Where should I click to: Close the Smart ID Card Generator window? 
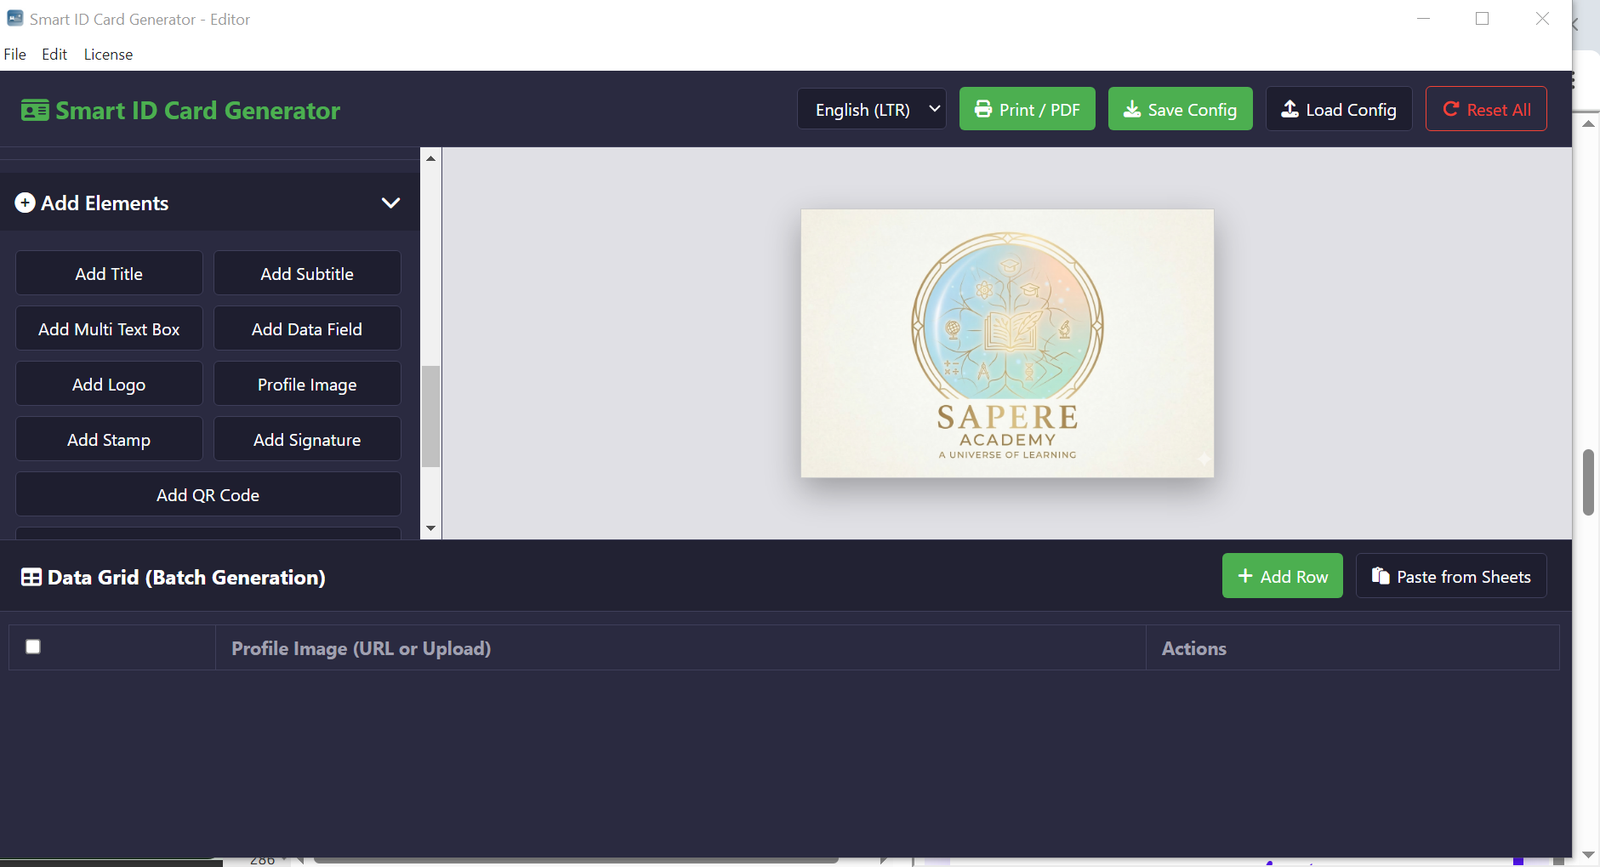coord(1542,18)
